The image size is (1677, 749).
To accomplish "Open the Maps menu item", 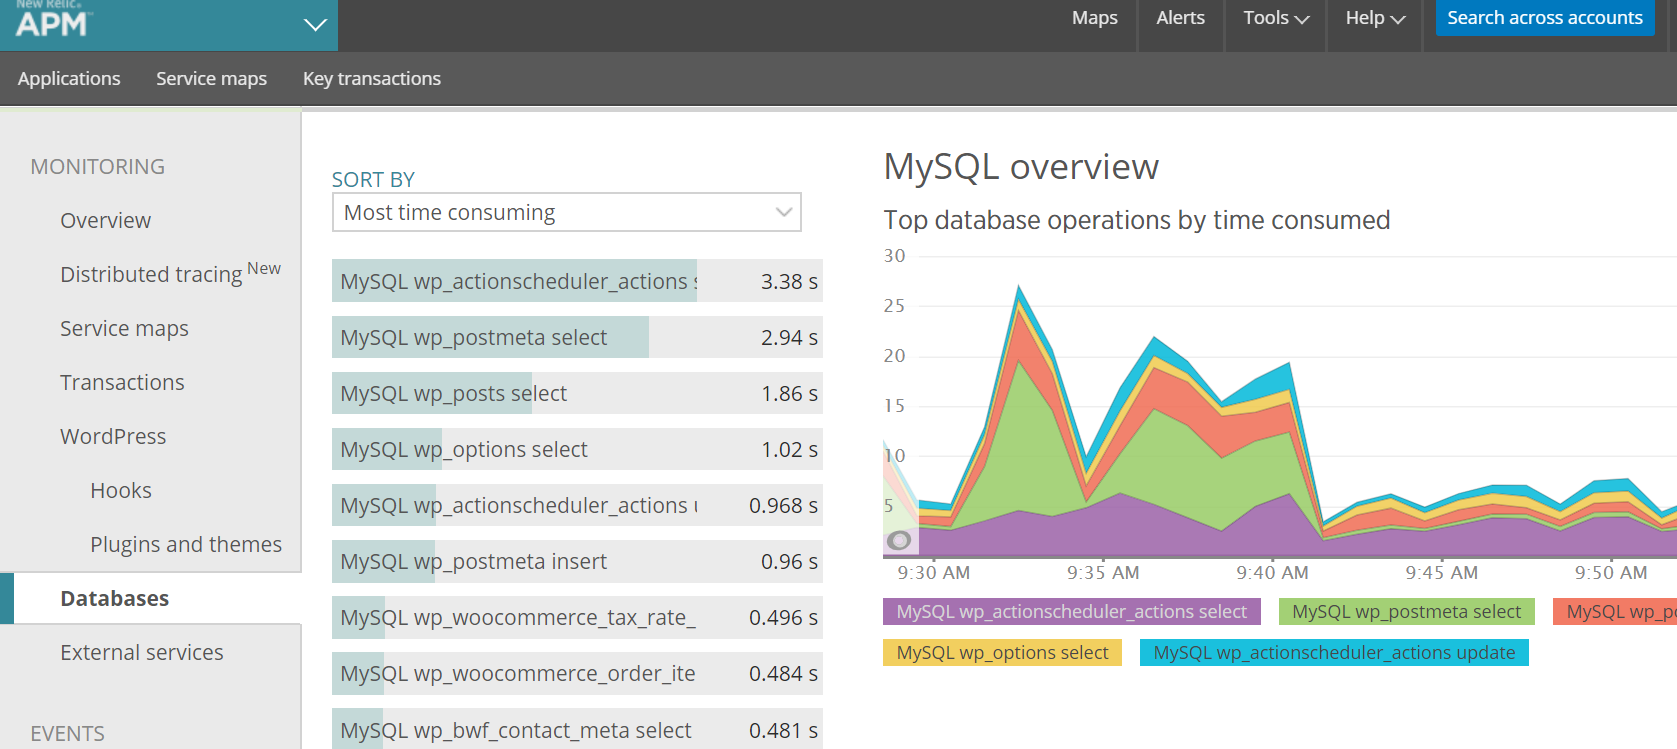I will click(x=1095, y=18).
